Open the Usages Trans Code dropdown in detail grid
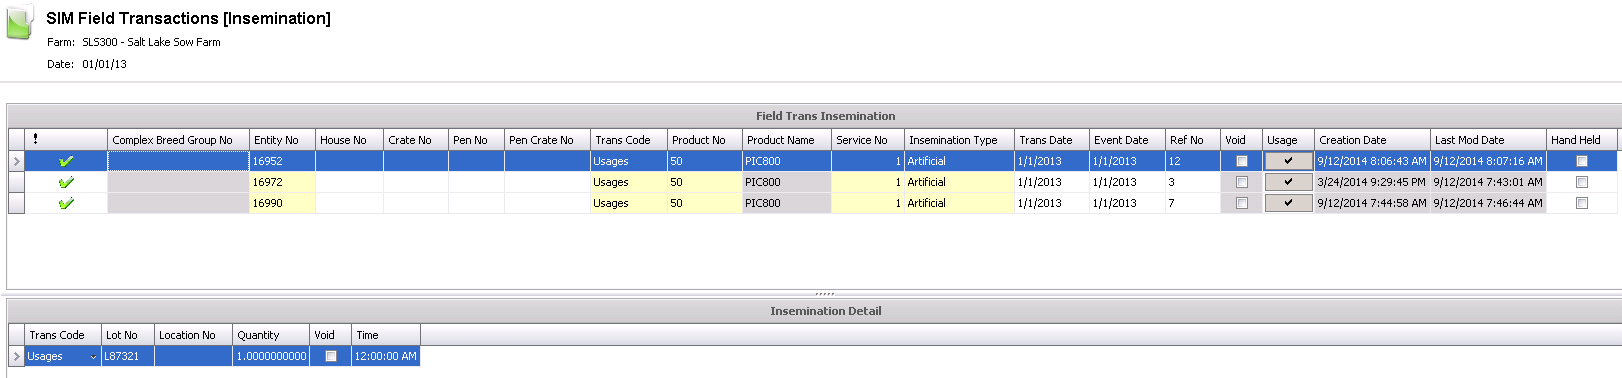Viewport: 1622px width, 378px height. pos(93,356)
